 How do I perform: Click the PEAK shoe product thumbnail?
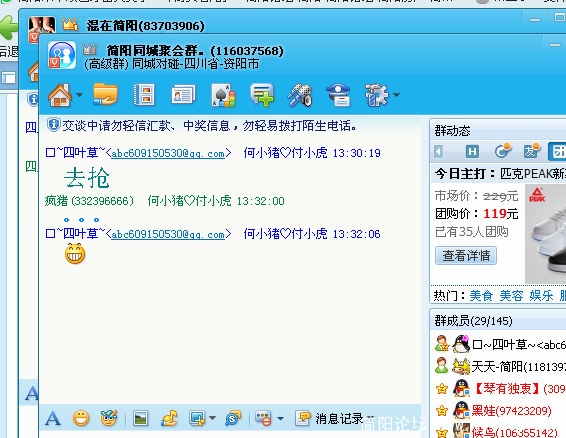point(545,233)
